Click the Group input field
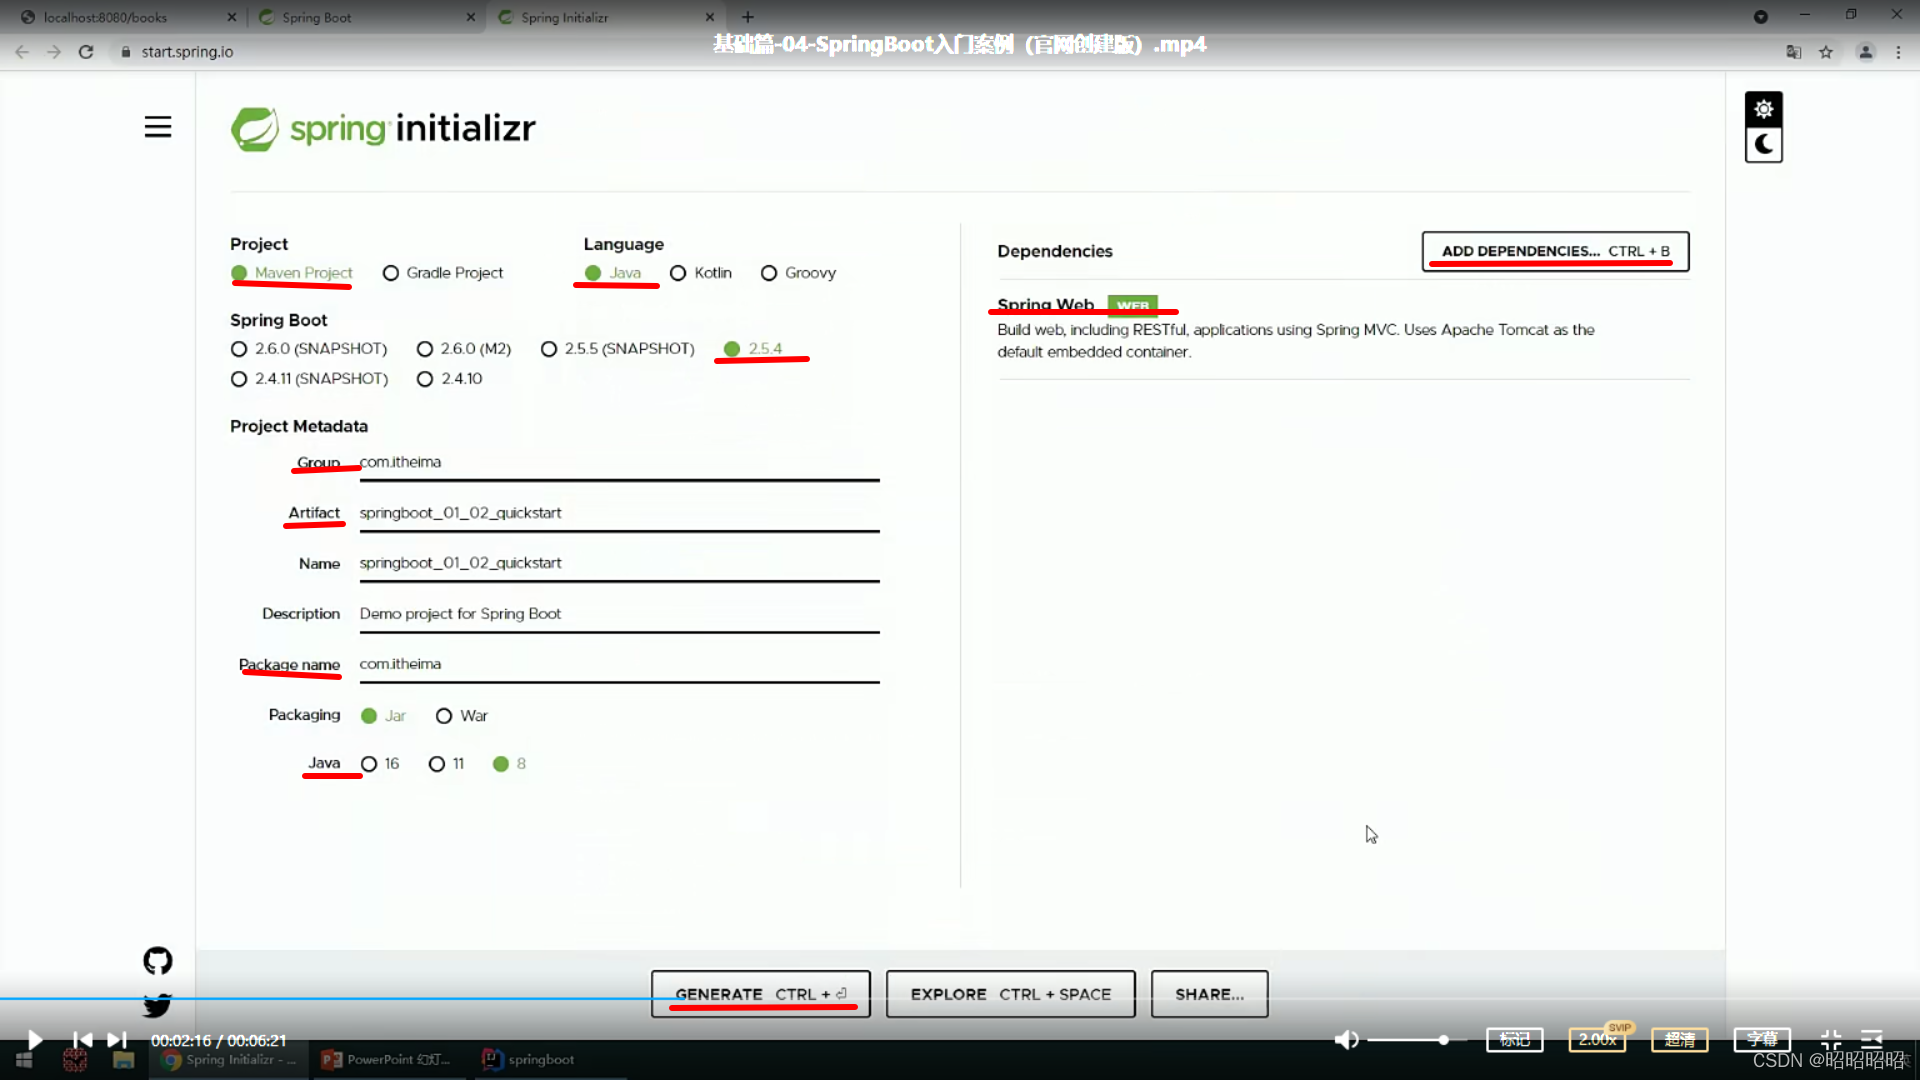This screenshot has width=1920, height=1080. coord(619,463)
